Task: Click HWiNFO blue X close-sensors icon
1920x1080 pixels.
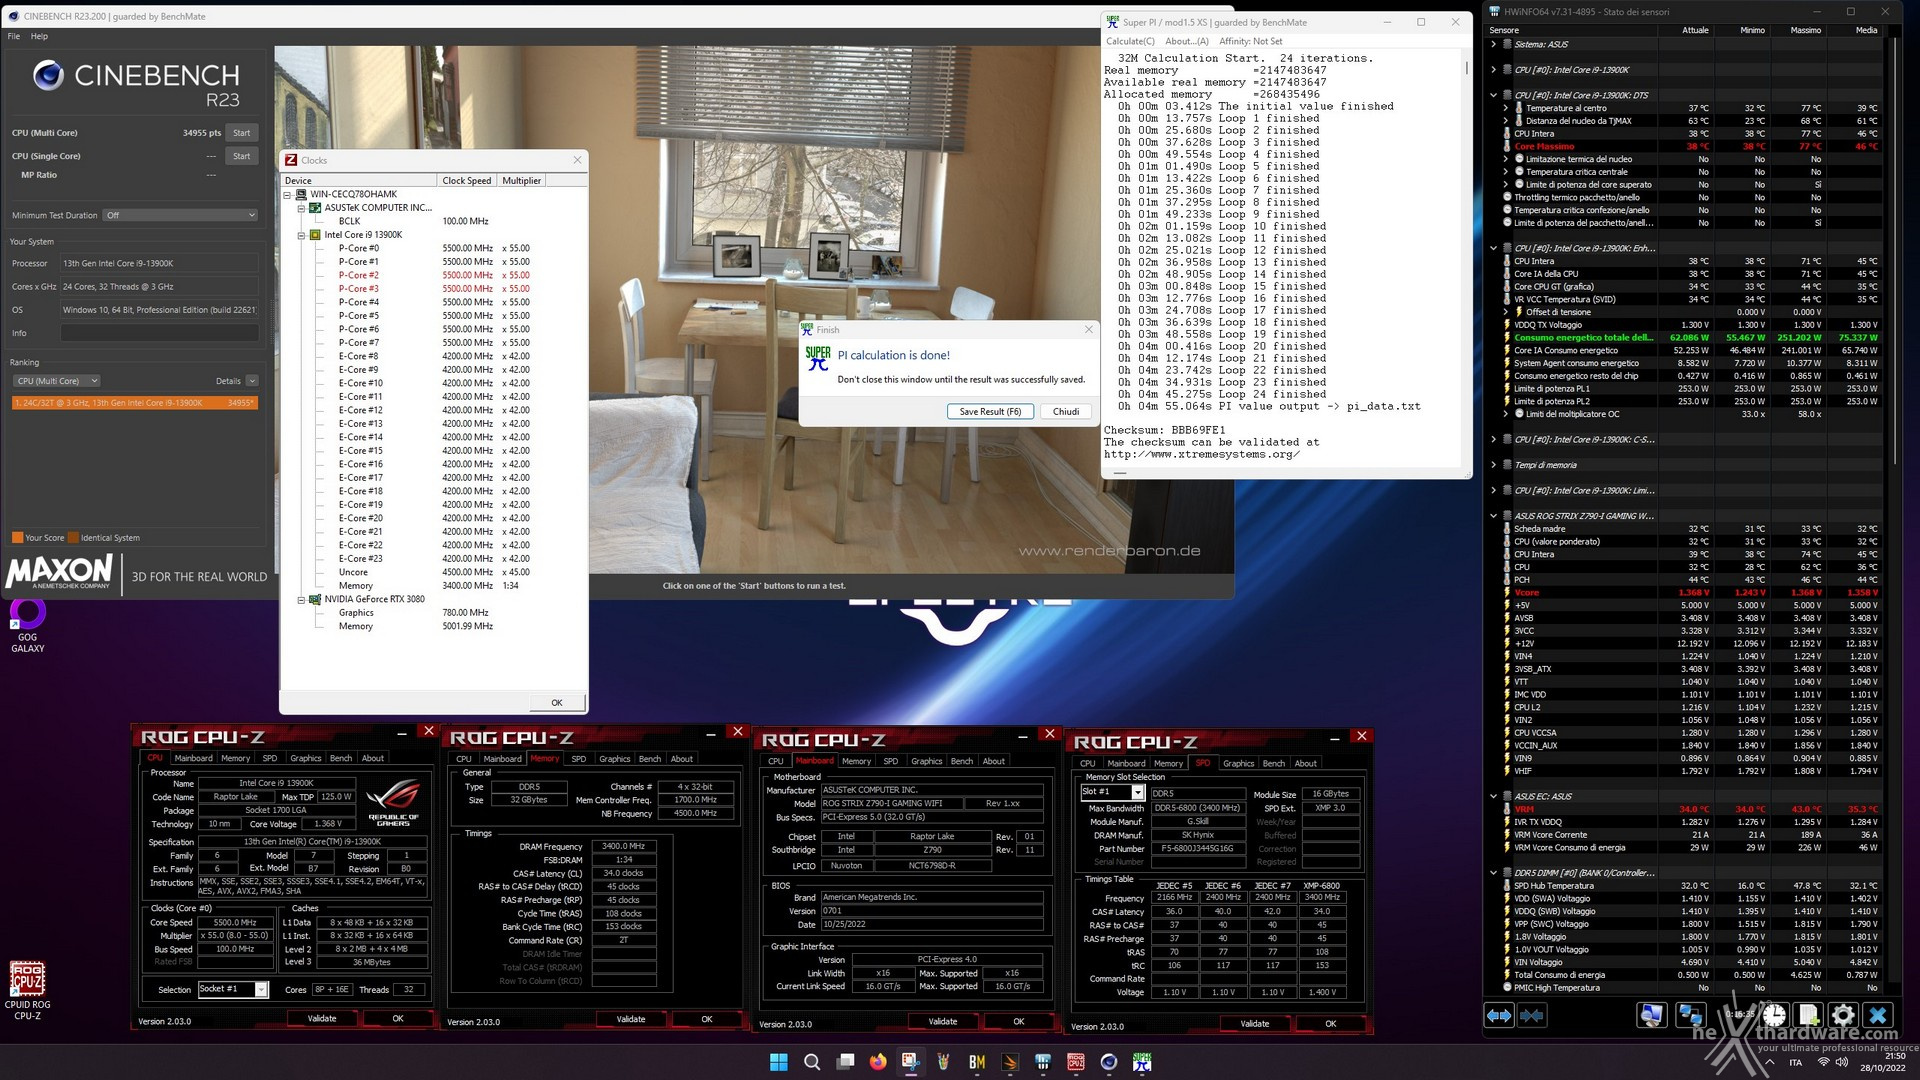Action: (1878, 1015)
